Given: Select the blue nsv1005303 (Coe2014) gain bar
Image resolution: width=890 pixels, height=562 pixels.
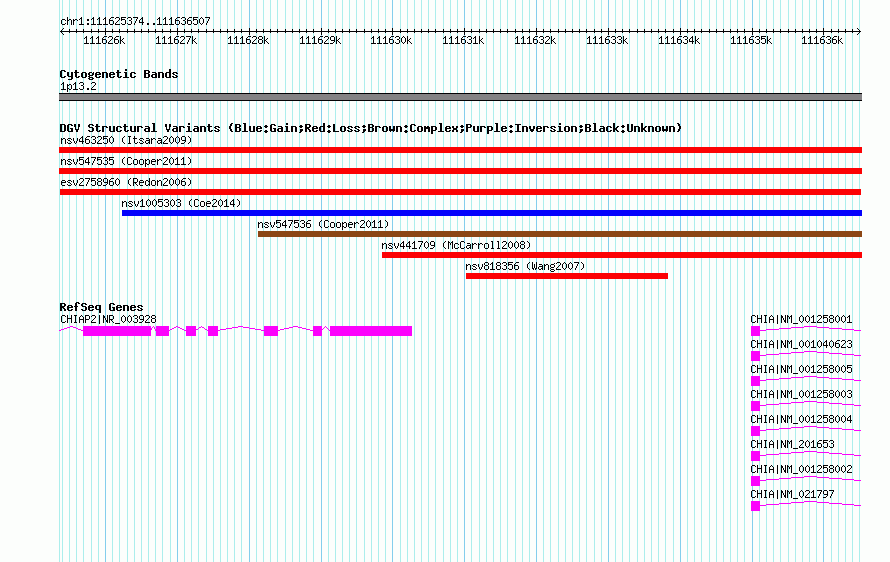Looking at the screenshot, I should (x=492, y=213).
